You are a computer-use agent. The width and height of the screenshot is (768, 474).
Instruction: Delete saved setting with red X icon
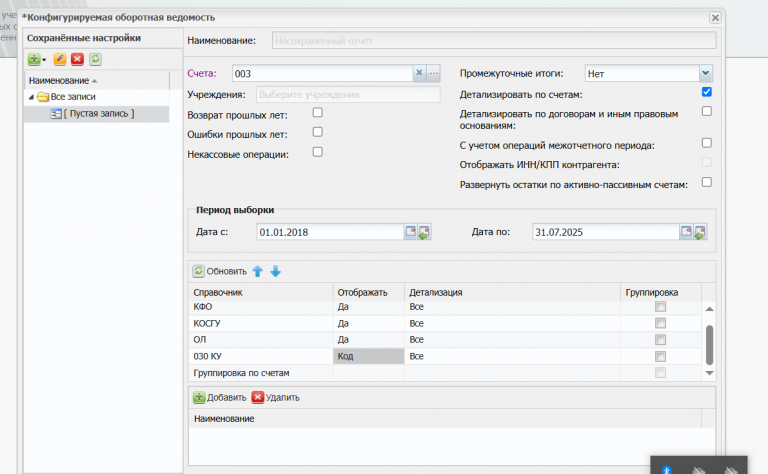[x=77, y=59]
